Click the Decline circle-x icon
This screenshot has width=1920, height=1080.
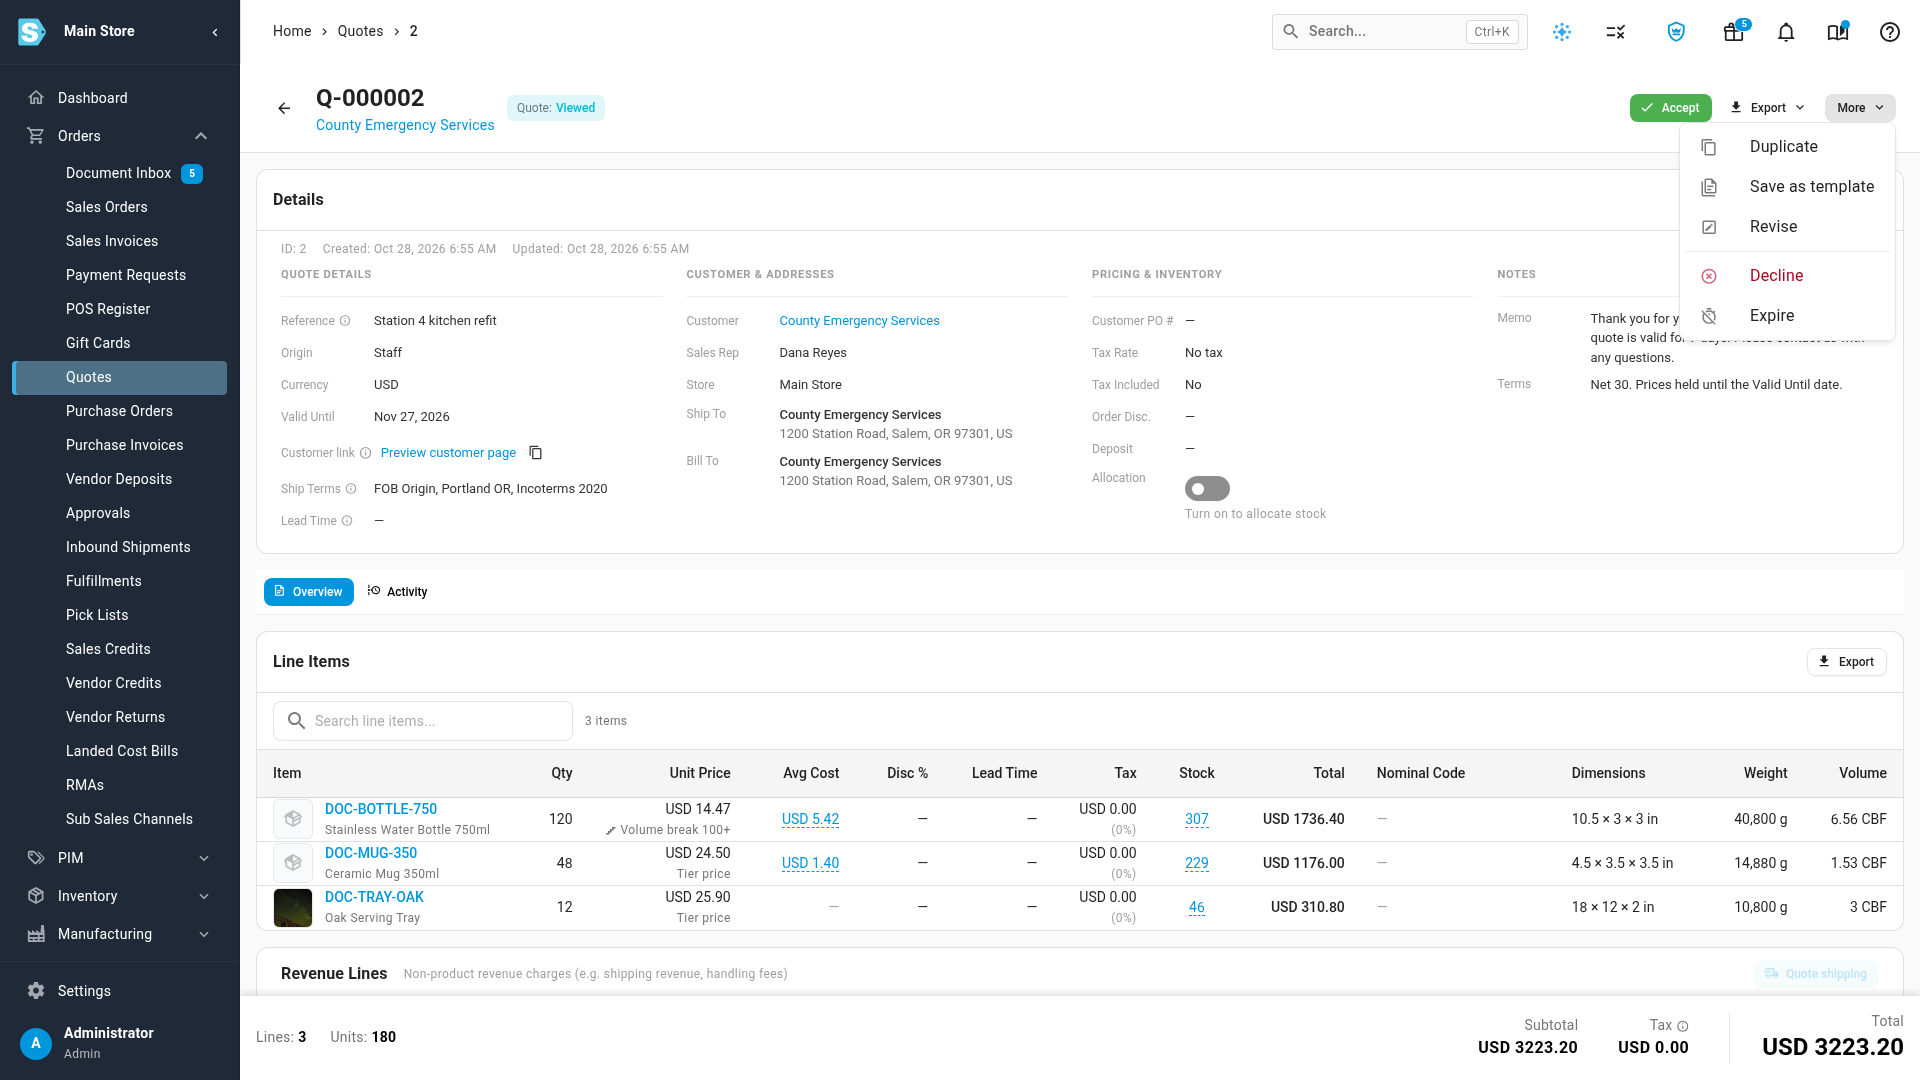1709,276
